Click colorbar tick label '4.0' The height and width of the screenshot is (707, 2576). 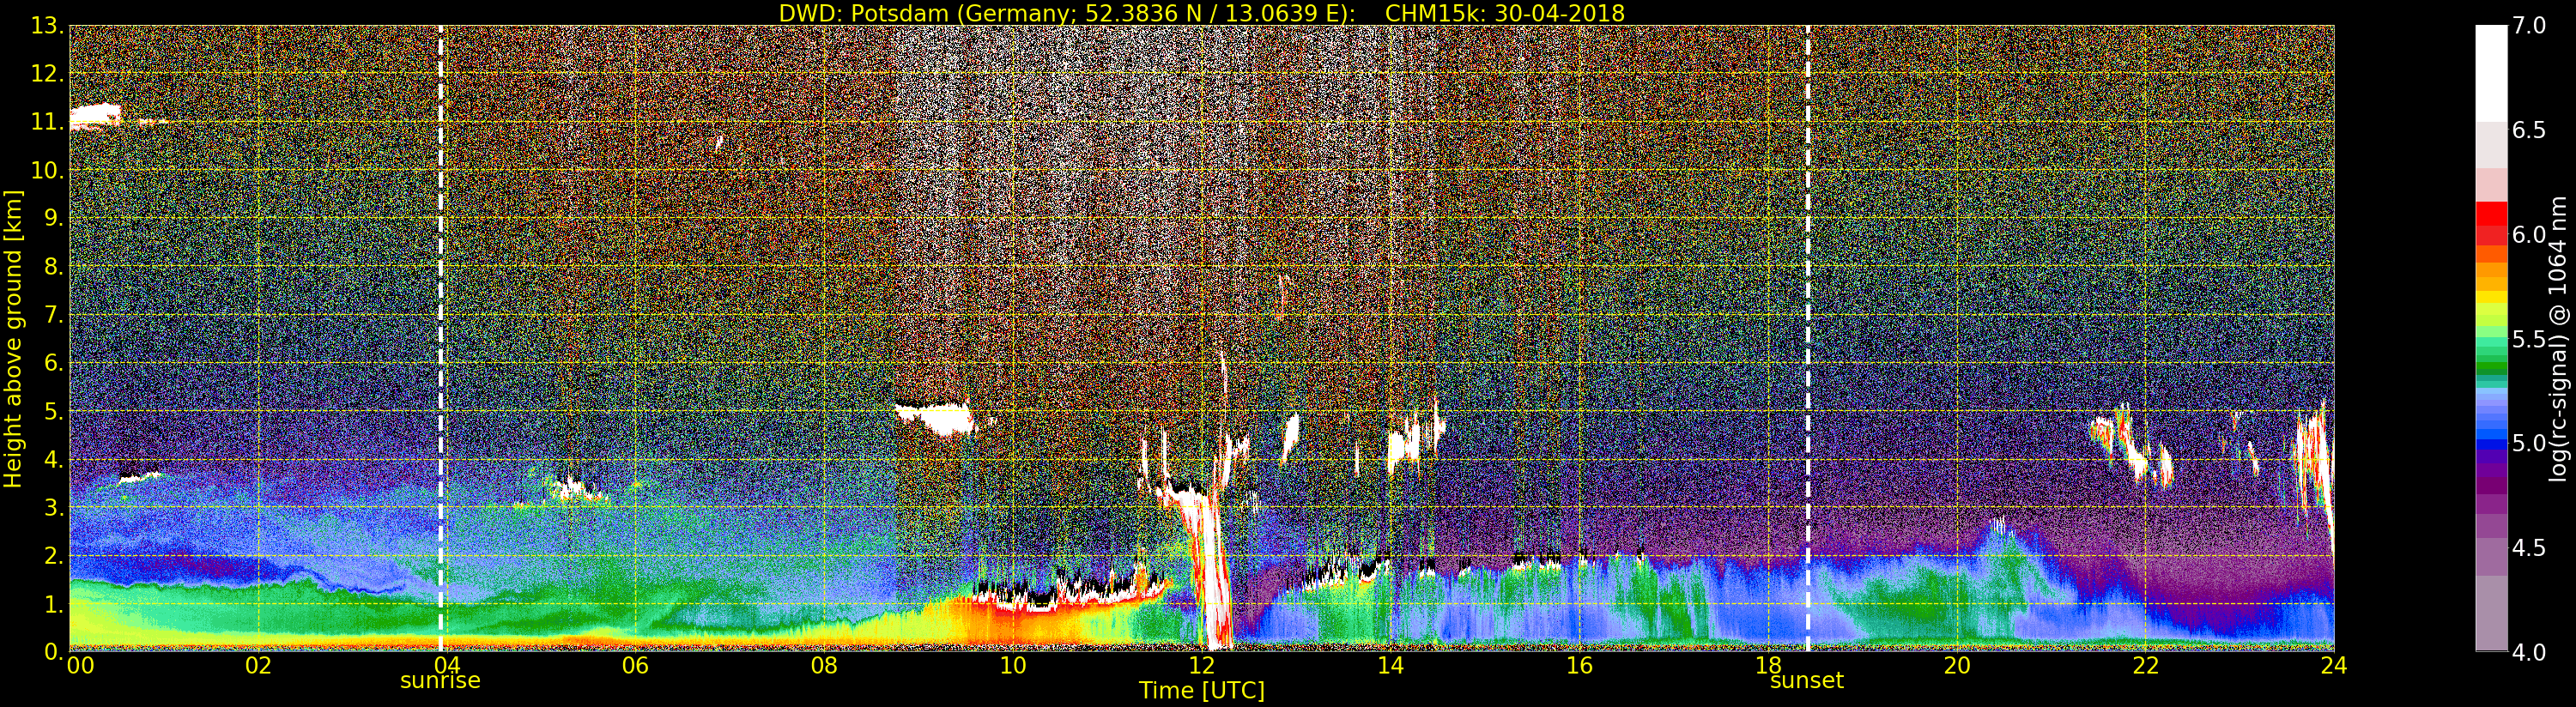tap(2529, 652)
